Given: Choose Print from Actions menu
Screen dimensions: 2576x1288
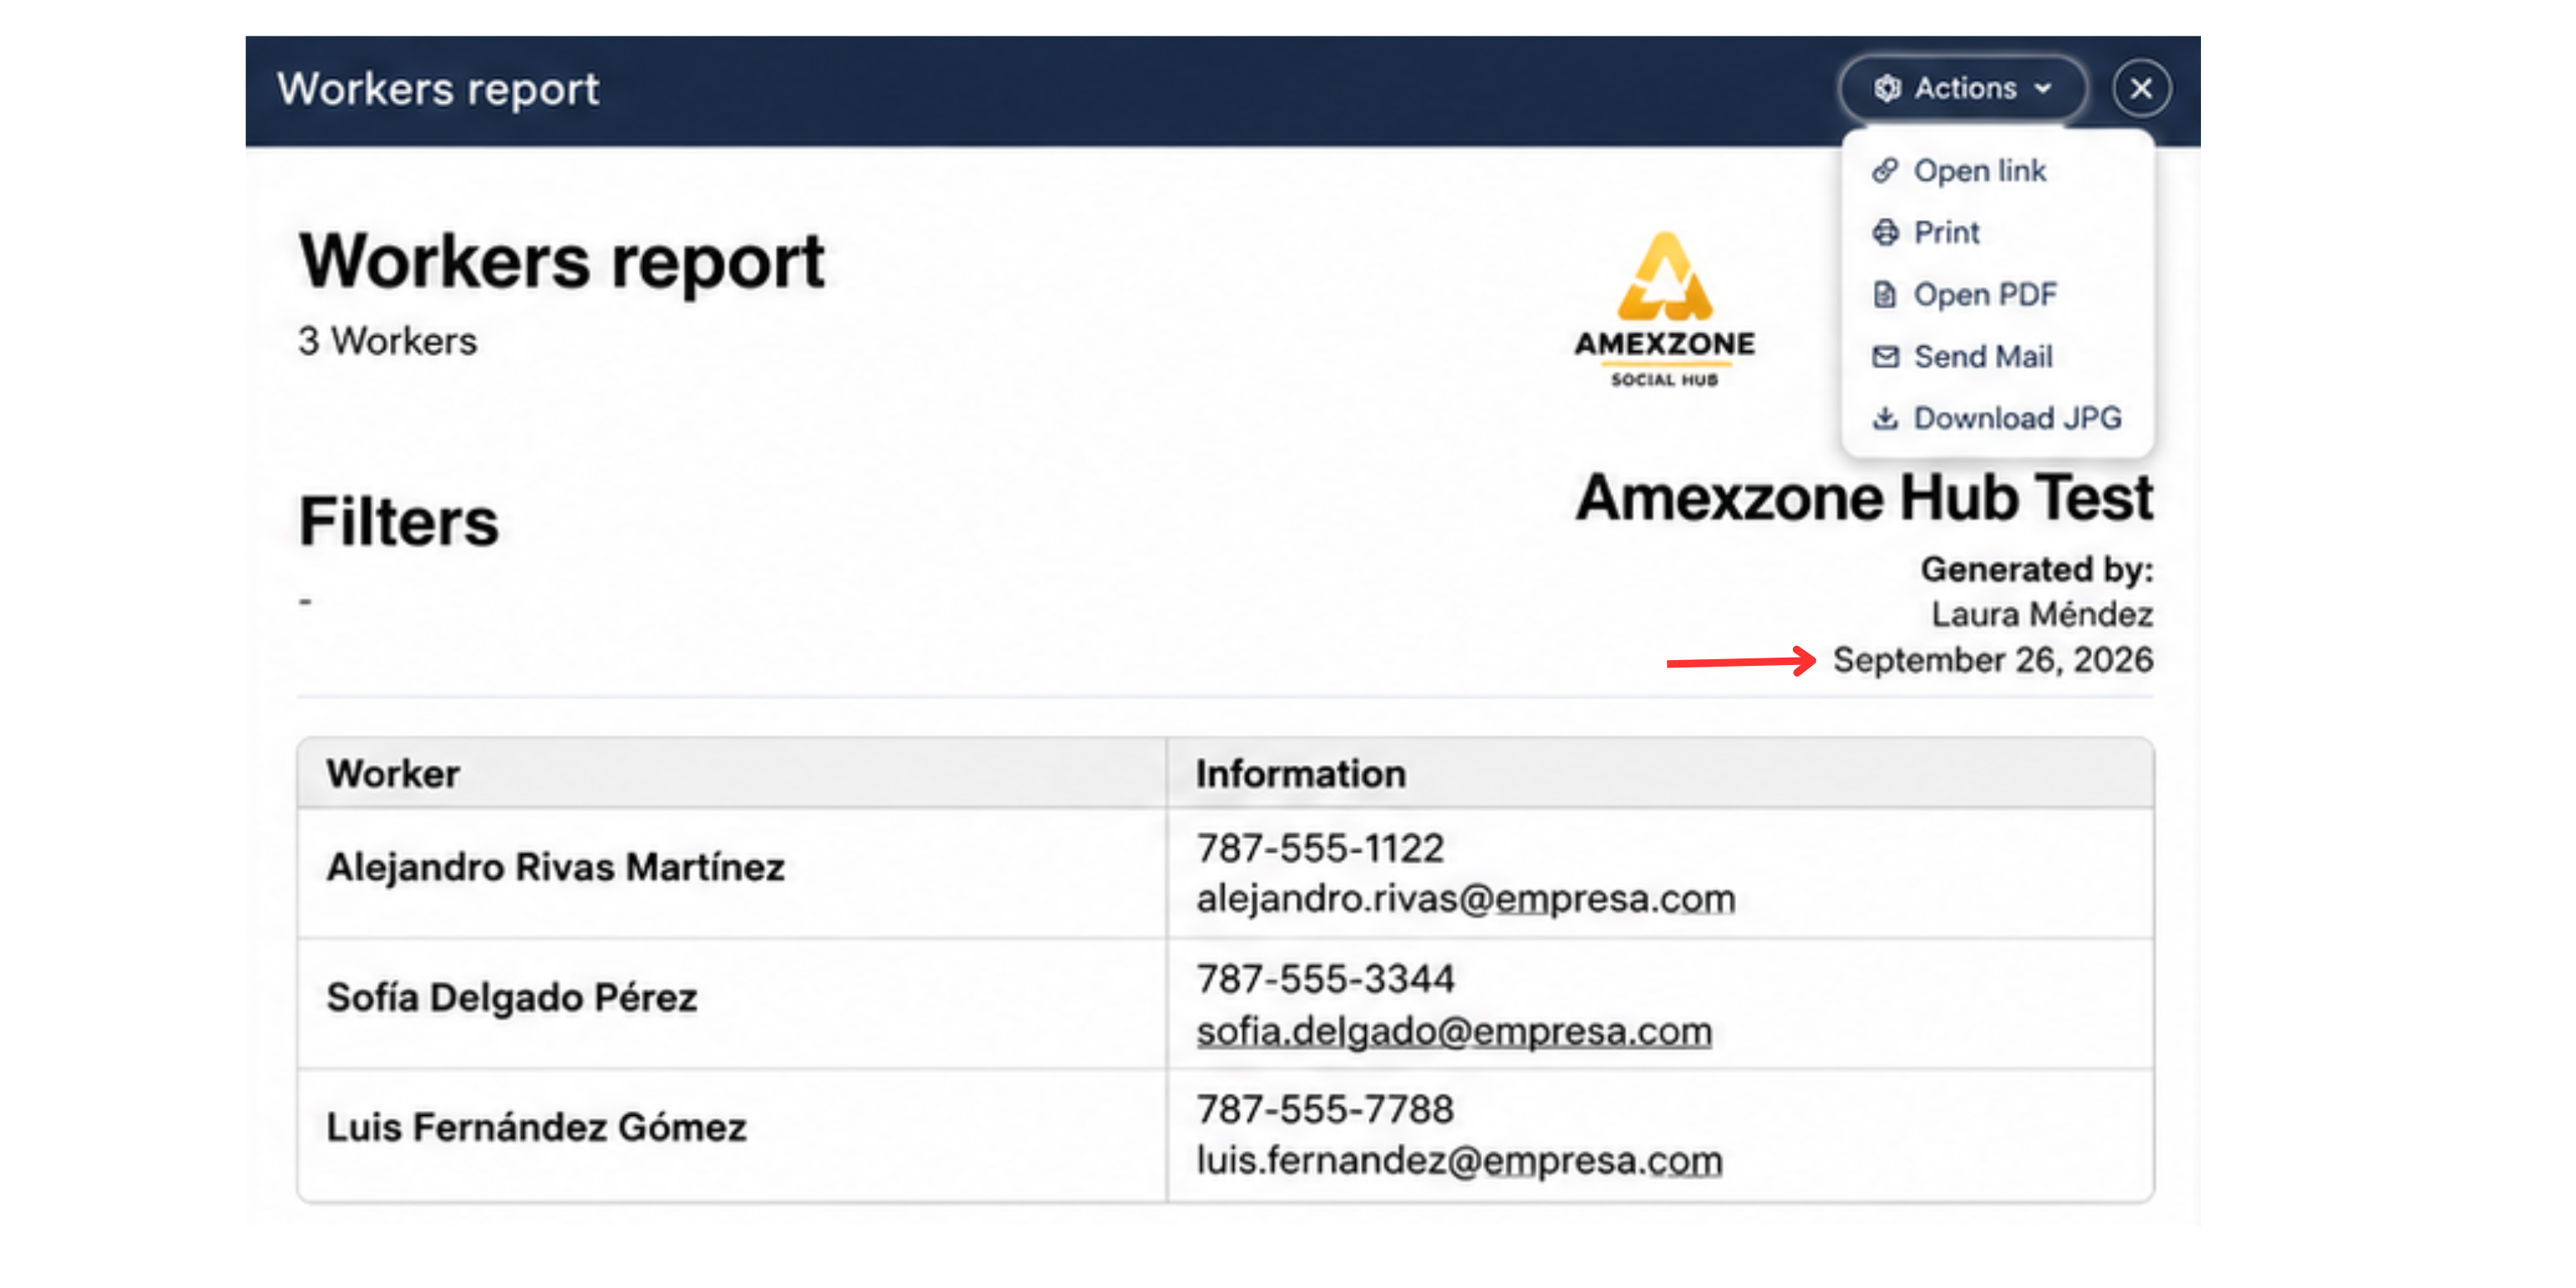Looking at the screenshot, I should (x=1997, y=232).
